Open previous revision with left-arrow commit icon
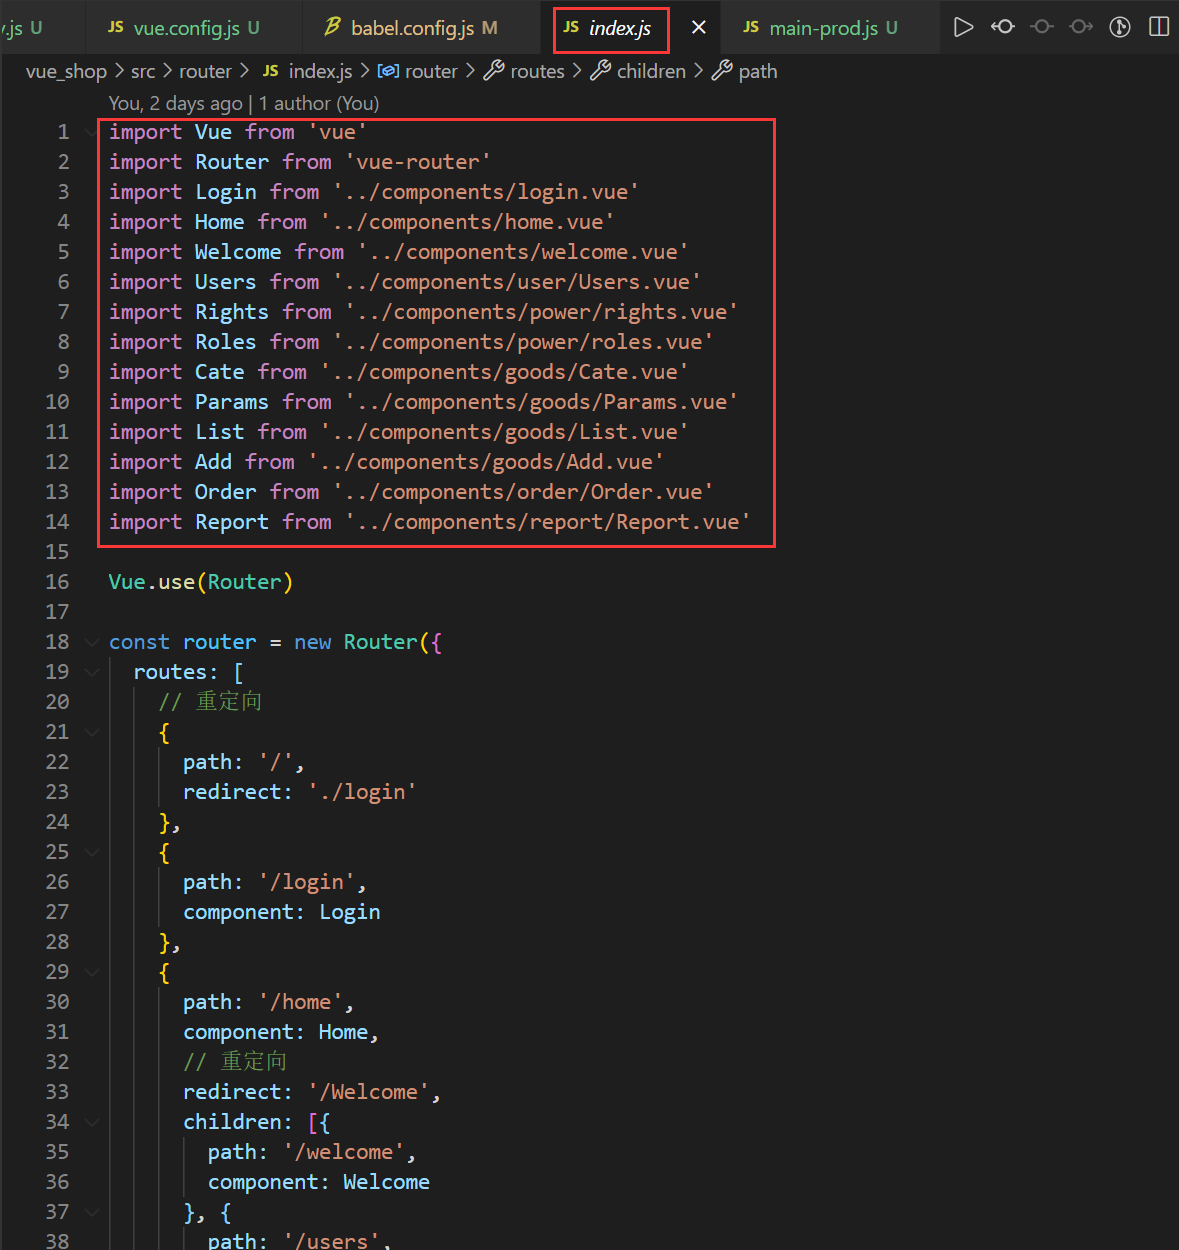1179x1250 pixels. pos(1002,27)
